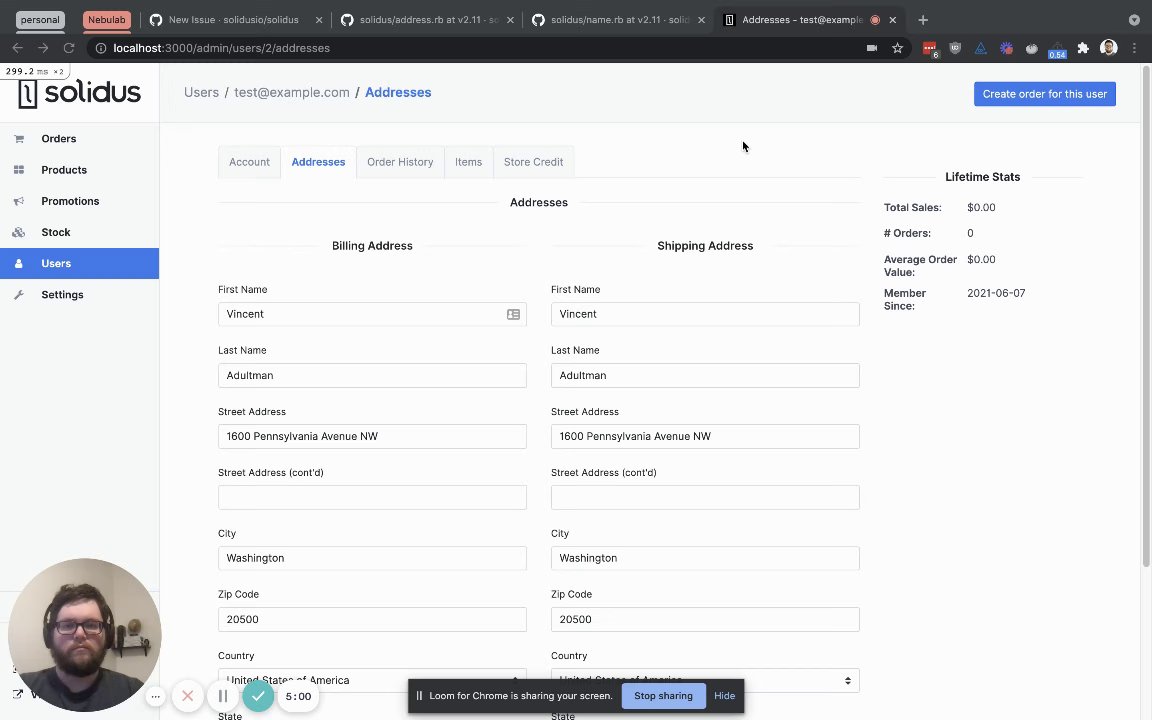Click shipping Last Name field
This screenshot has width=1152, height=720.
tap(705, 375)
